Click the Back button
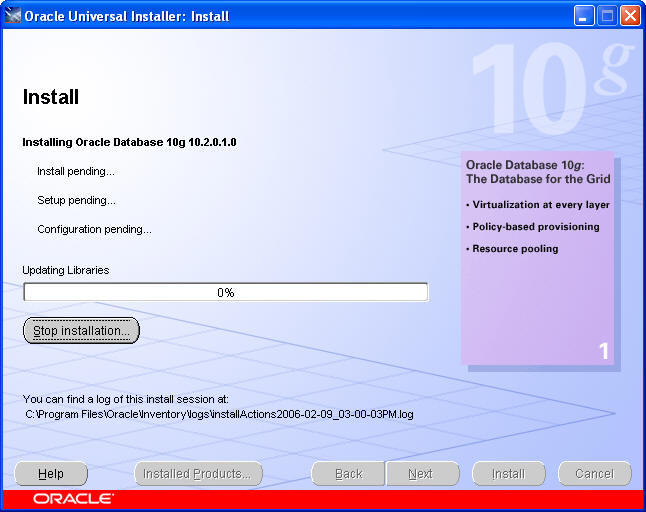 [x=348, y=474]
